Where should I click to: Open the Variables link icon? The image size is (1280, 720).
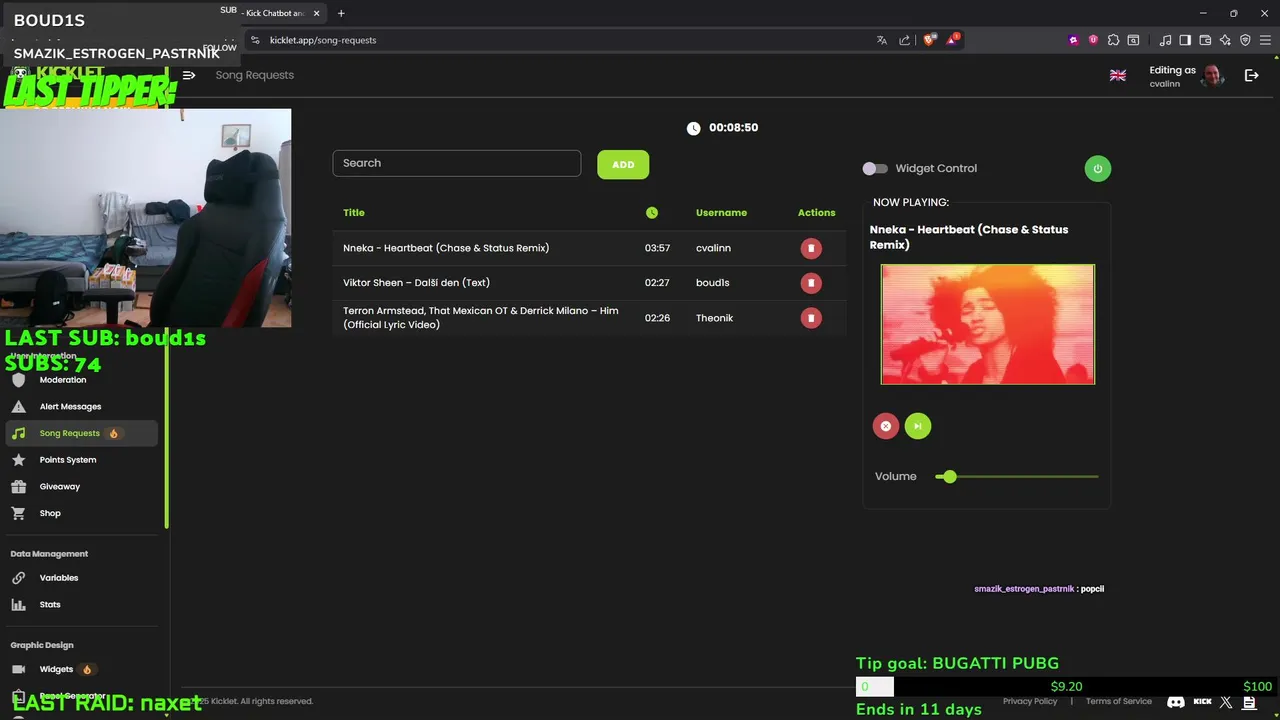tap(18, 578)
